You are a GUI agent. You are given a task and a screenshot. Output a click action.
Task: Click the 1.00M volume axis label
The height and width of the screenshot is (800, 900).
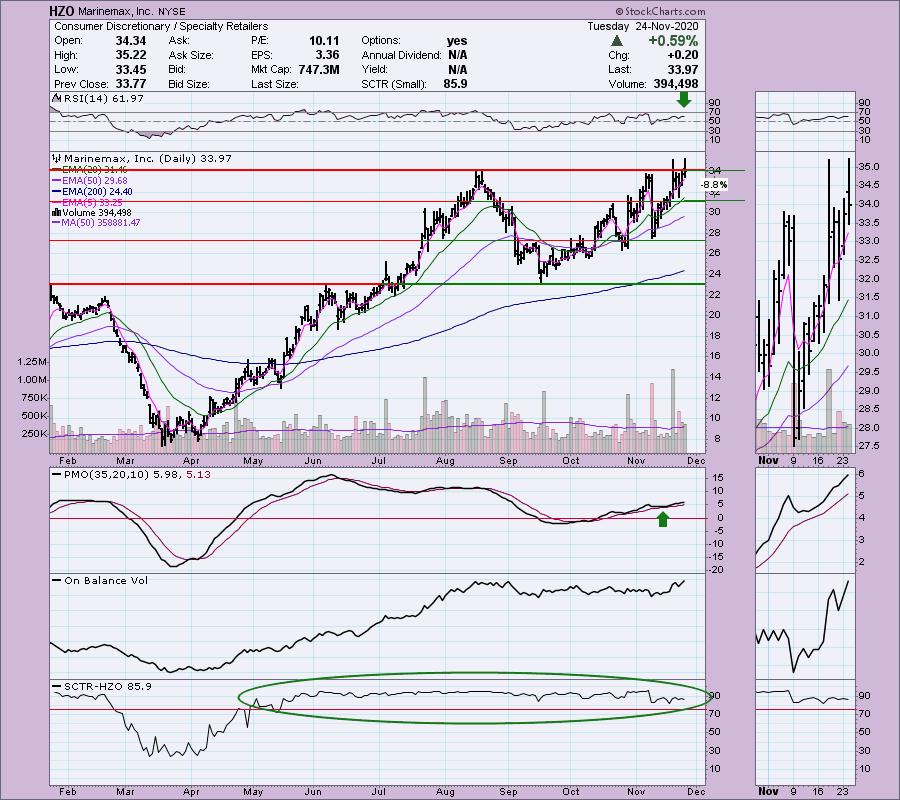(32, 380)
